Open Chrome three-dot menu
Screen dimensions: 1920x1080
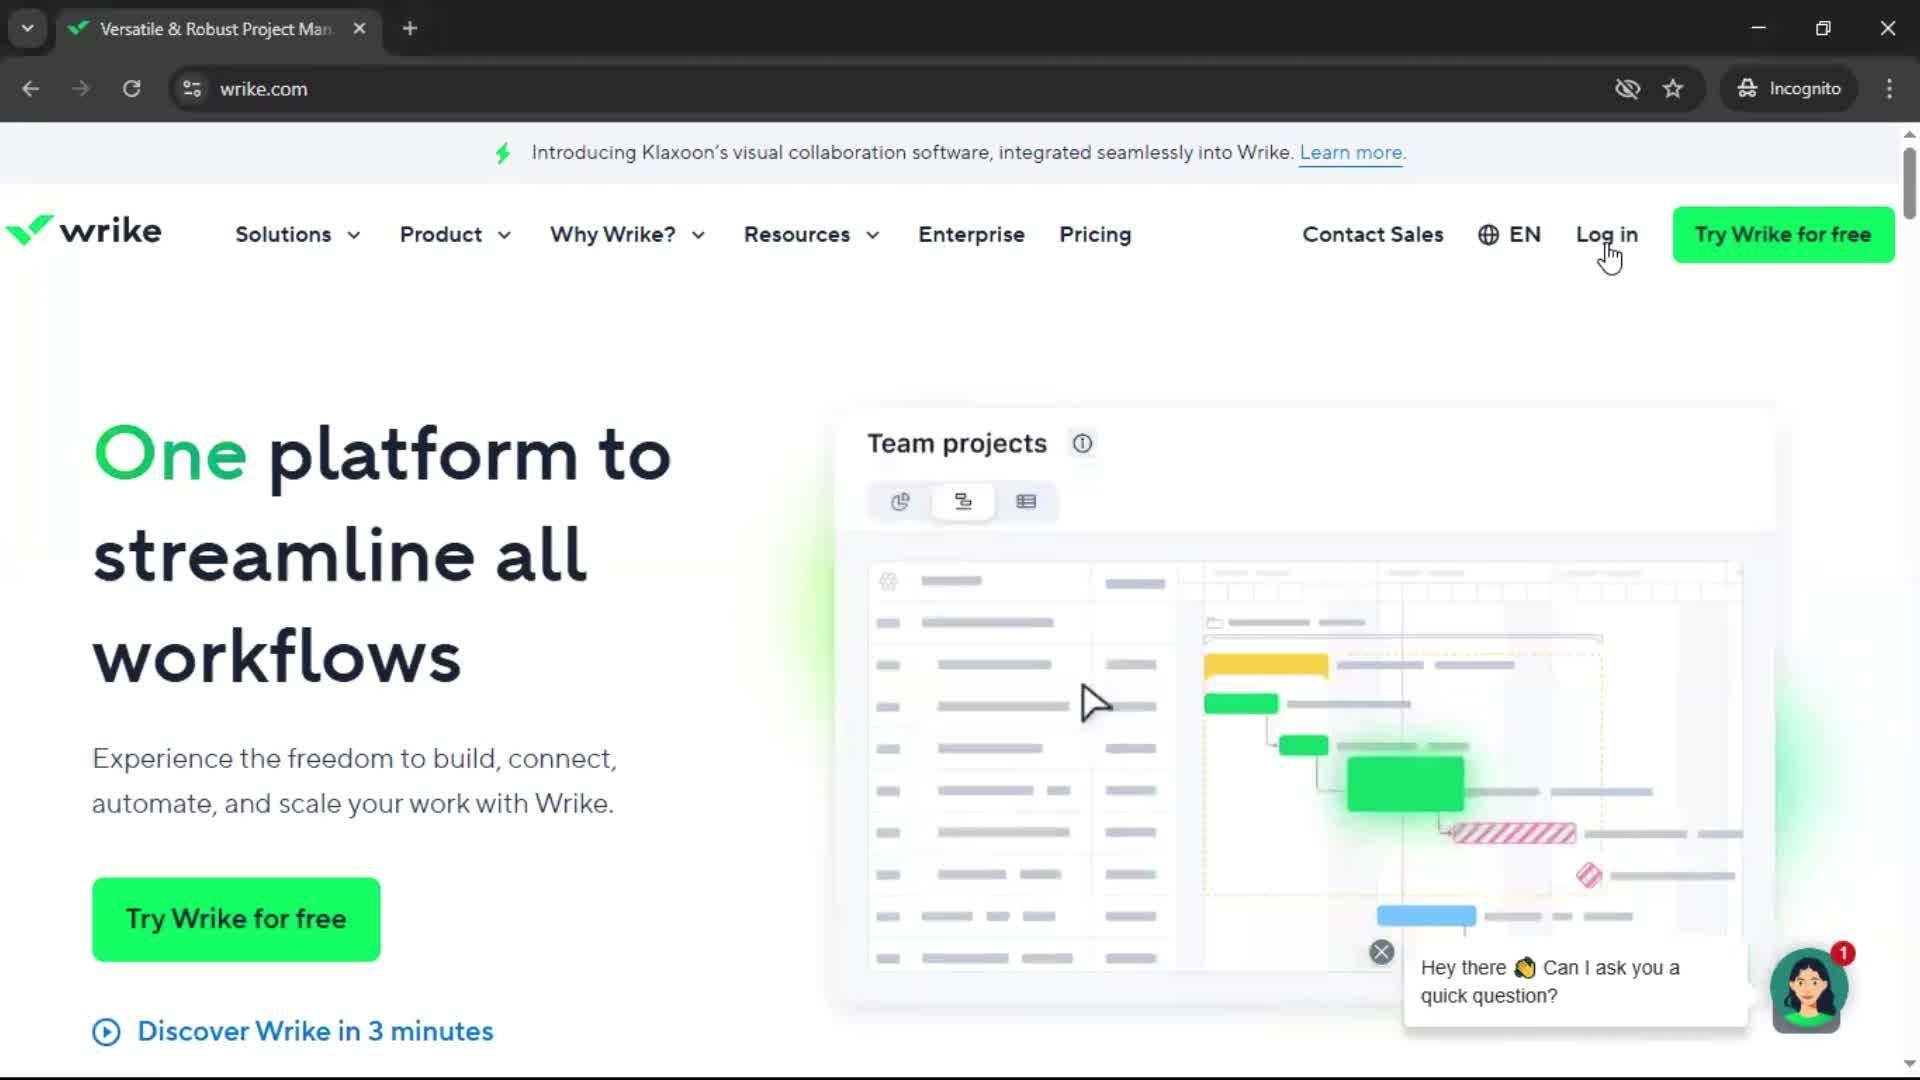(1889, 89)
